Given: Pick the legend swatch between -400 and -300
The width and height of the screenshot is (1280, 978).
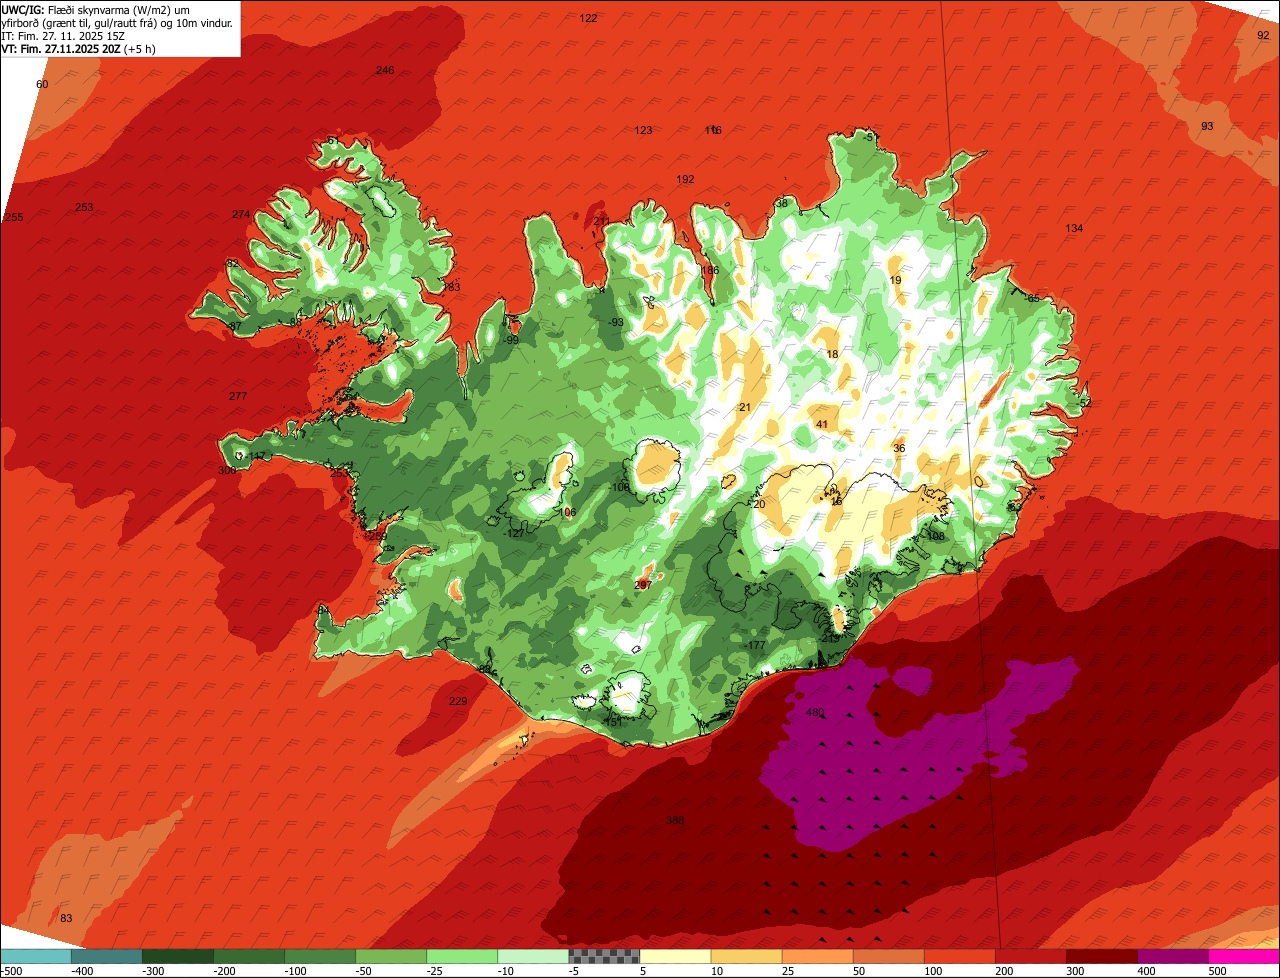Looking at the screenshot, I should 106,956.
